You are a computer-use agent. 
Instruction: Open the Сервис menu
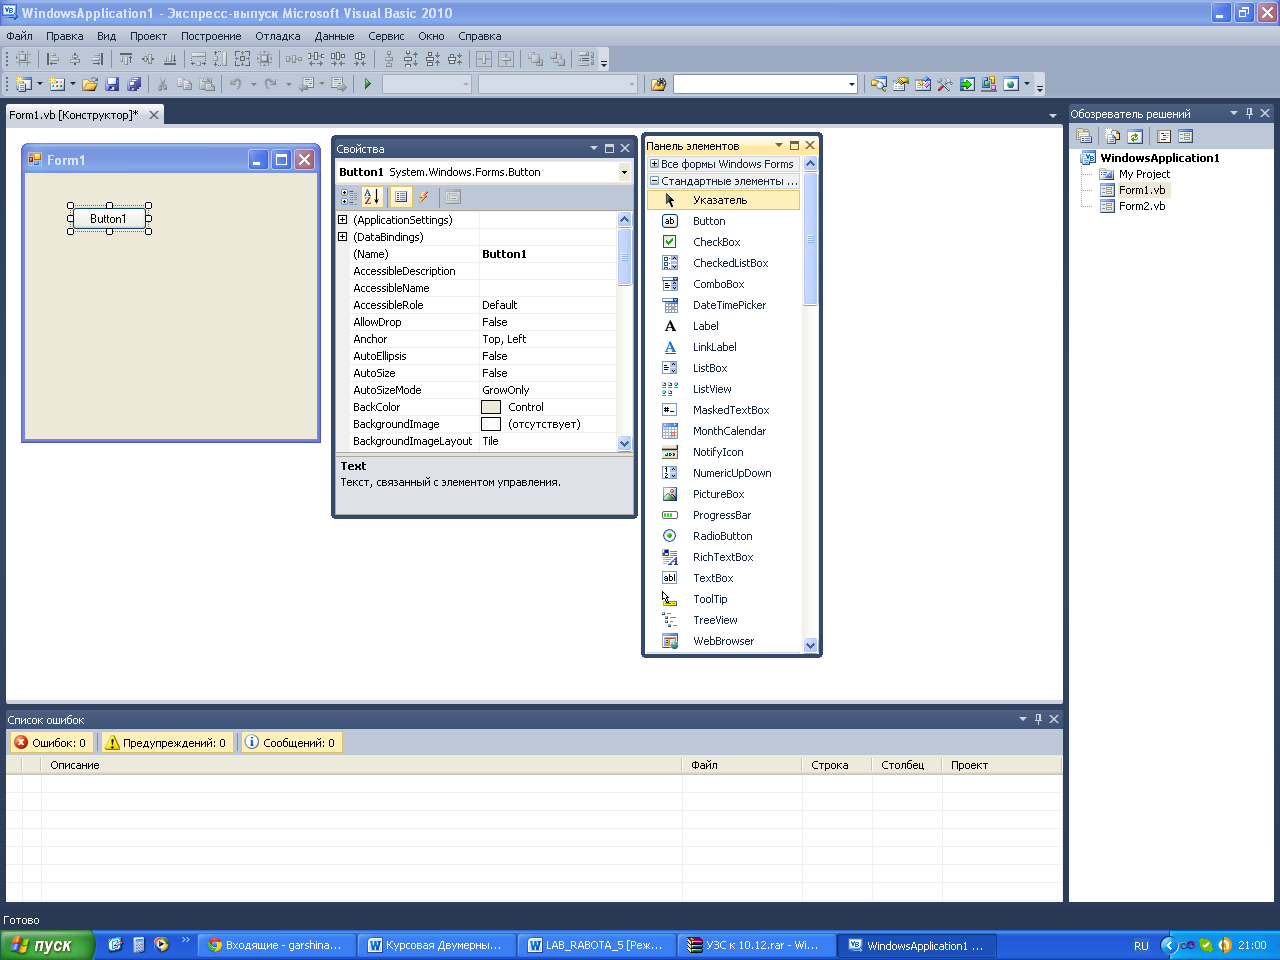click(386, 36)
